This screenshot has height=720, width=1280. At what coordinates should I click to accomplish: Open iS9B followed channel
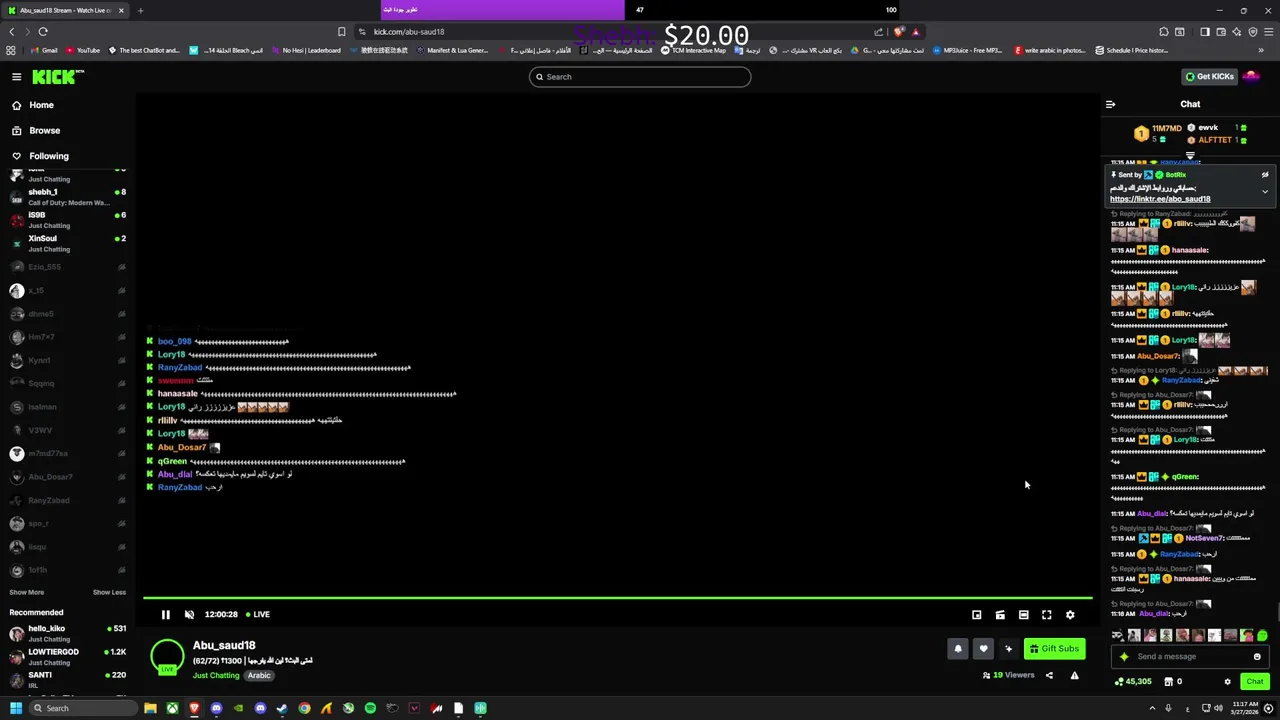(x=67, y=220)
